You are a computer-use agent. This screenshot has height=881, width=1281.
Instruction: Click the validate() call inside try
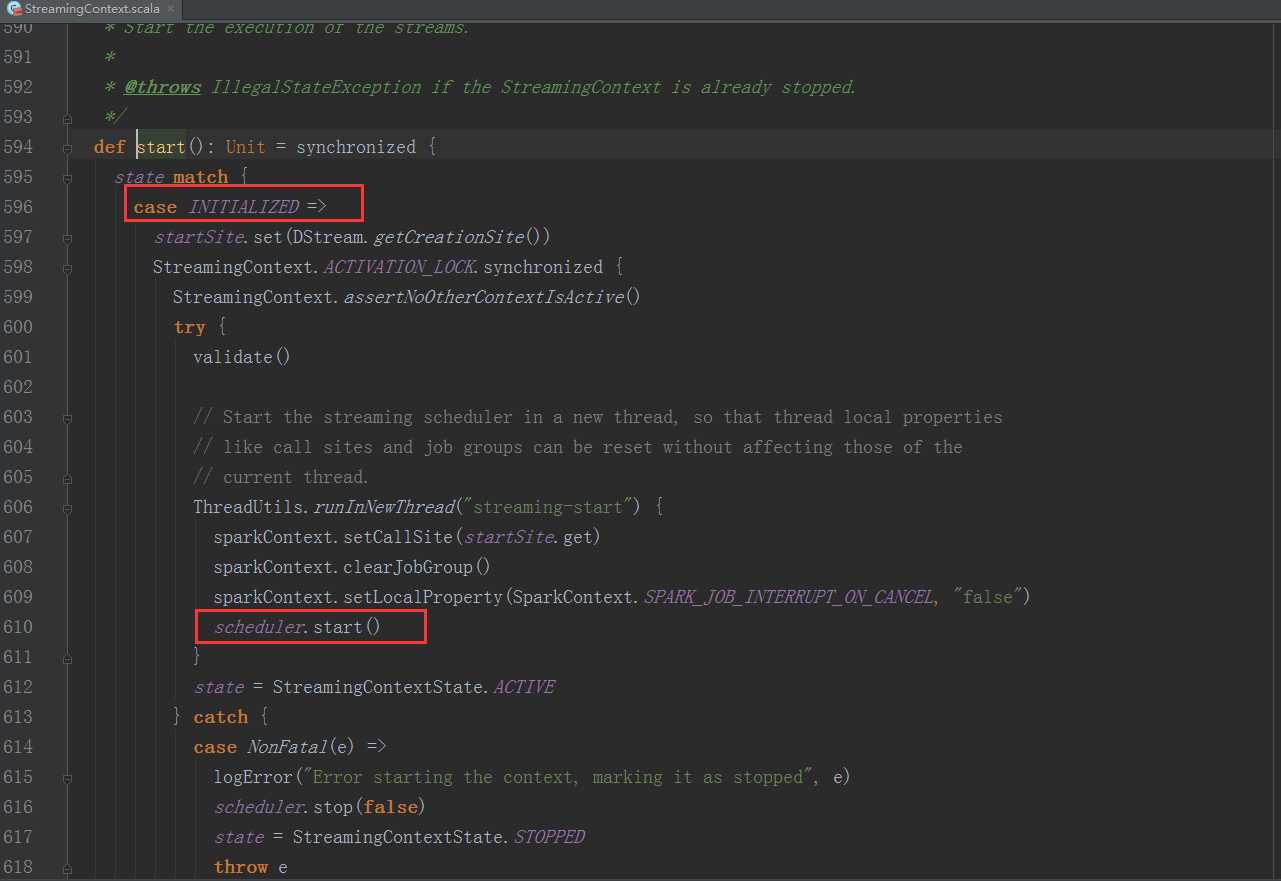[241, 357]
